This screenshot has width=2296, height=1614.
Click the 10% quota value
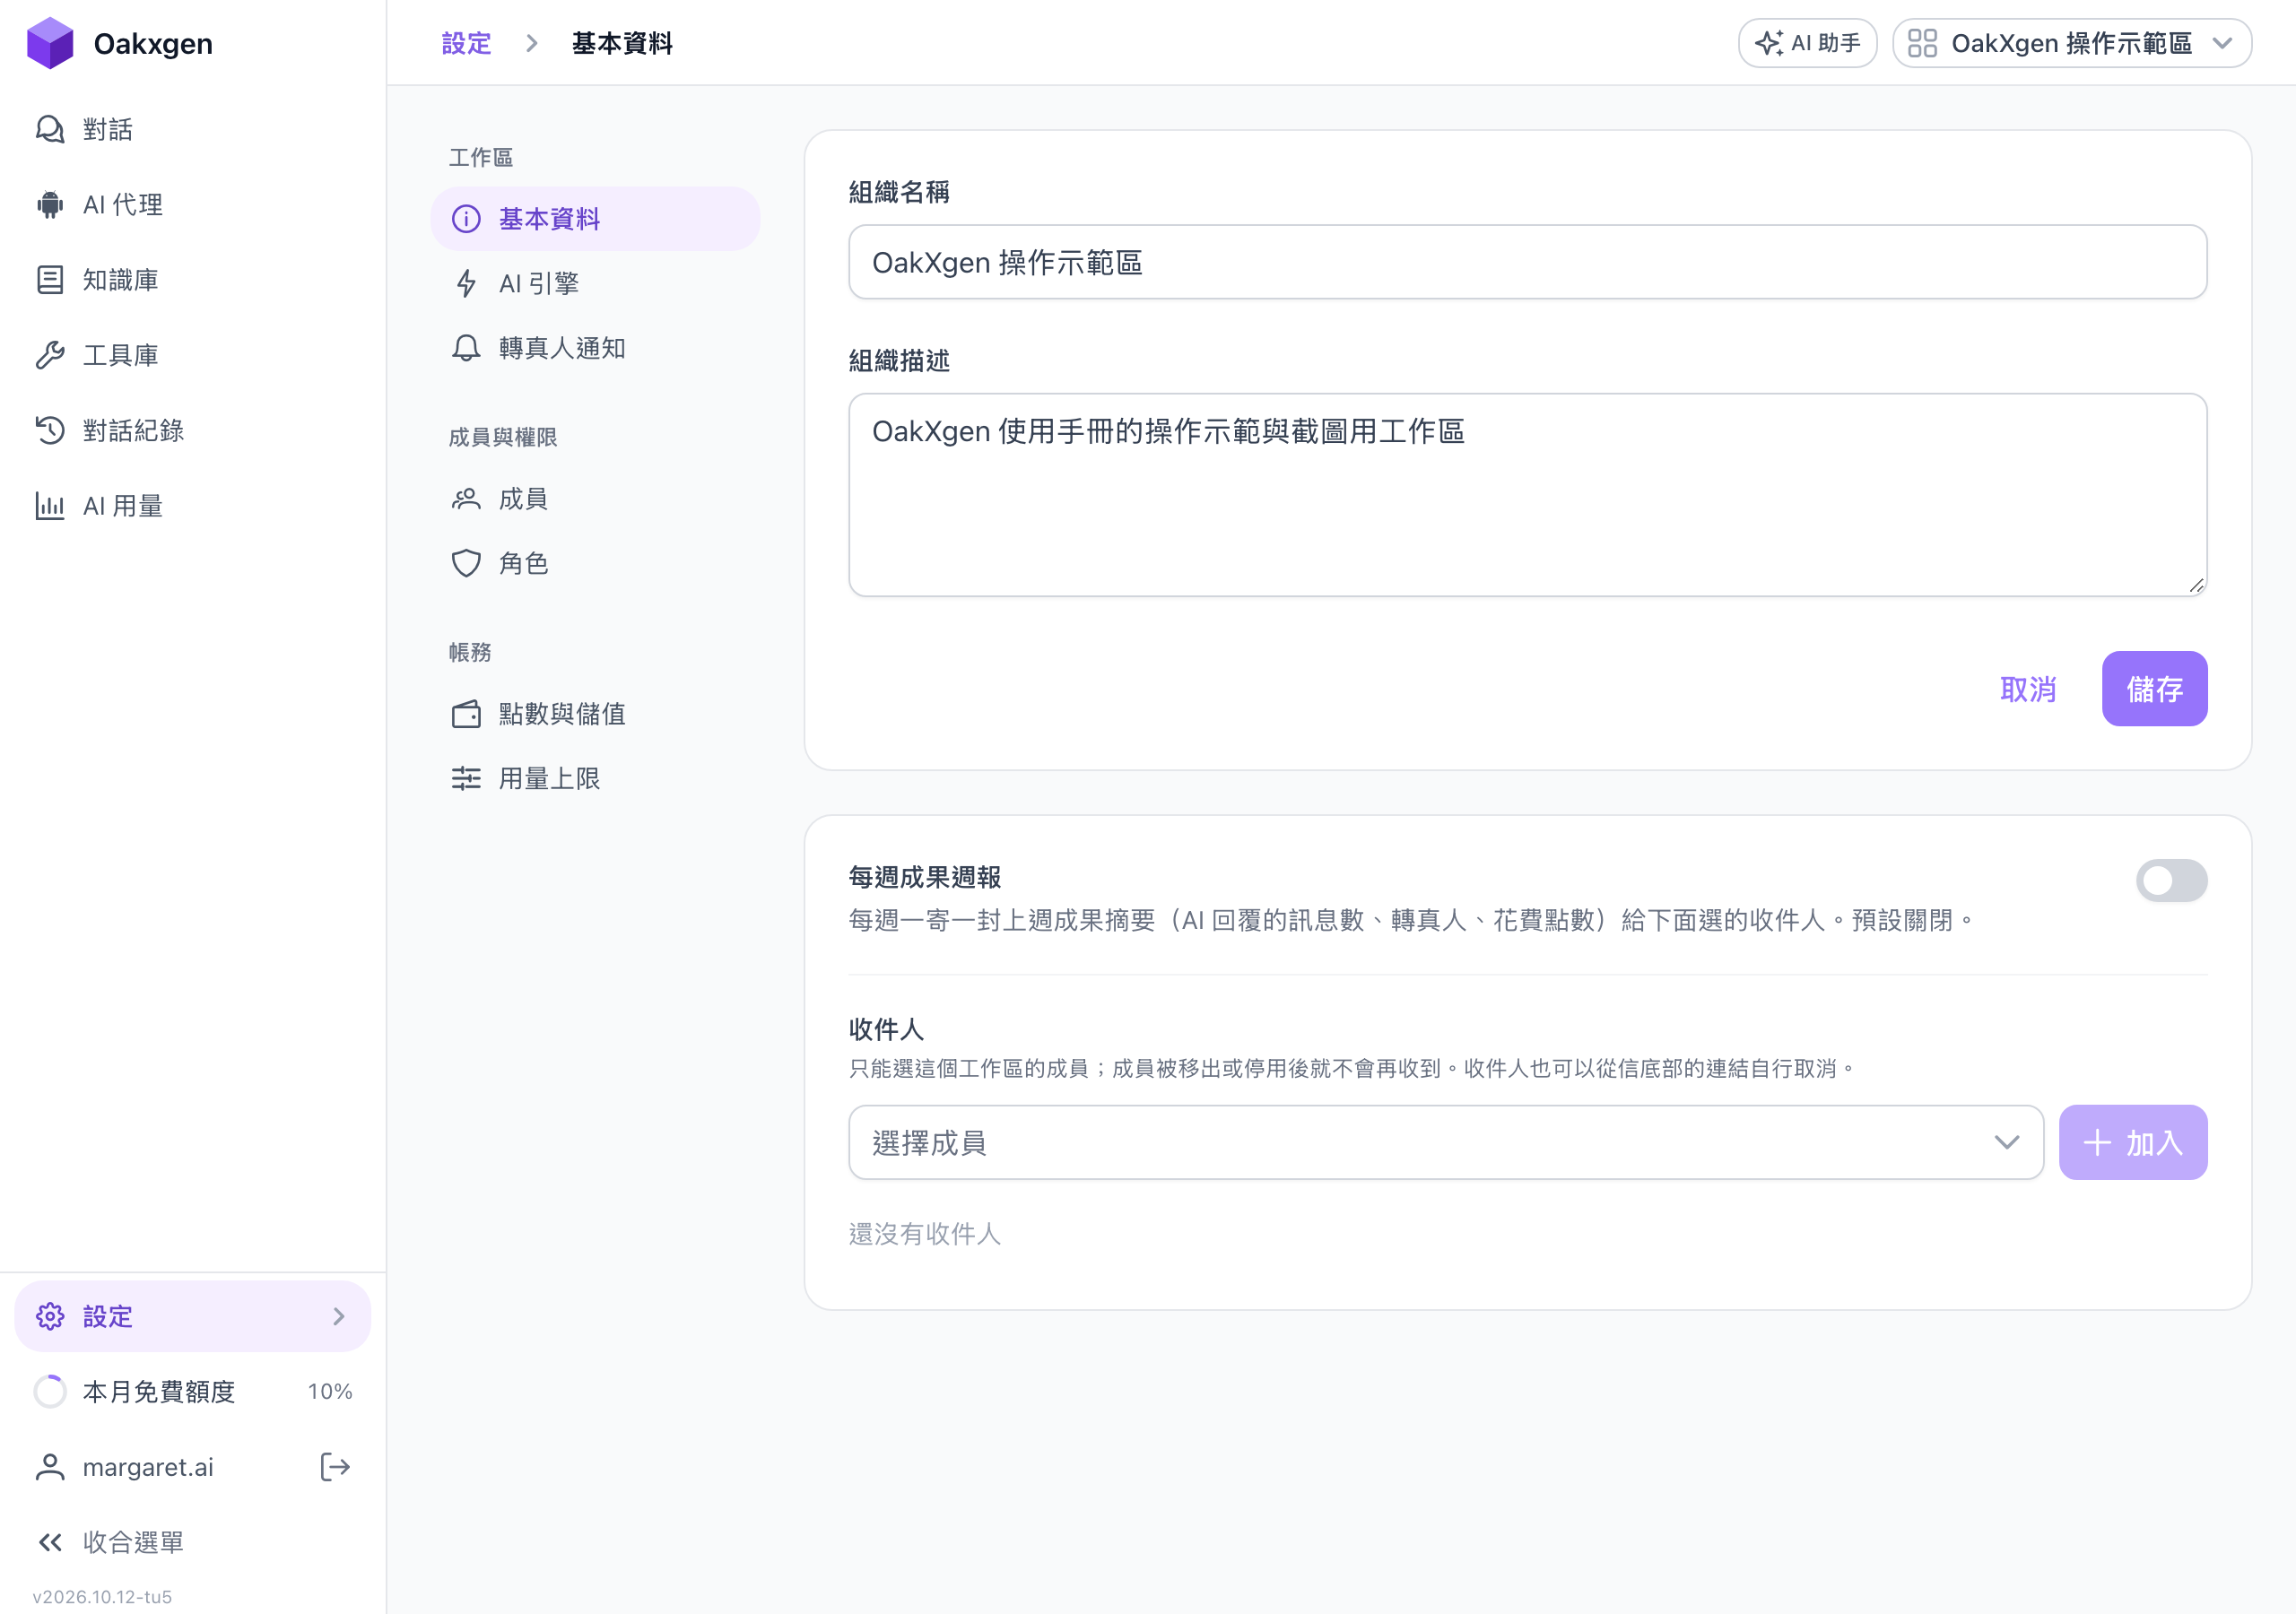click(330, 1391)
